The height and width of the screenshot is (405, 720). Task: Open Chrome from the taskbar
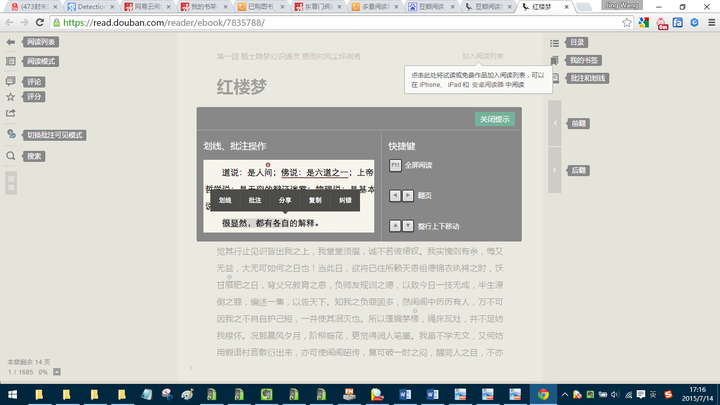click(543, 394)
